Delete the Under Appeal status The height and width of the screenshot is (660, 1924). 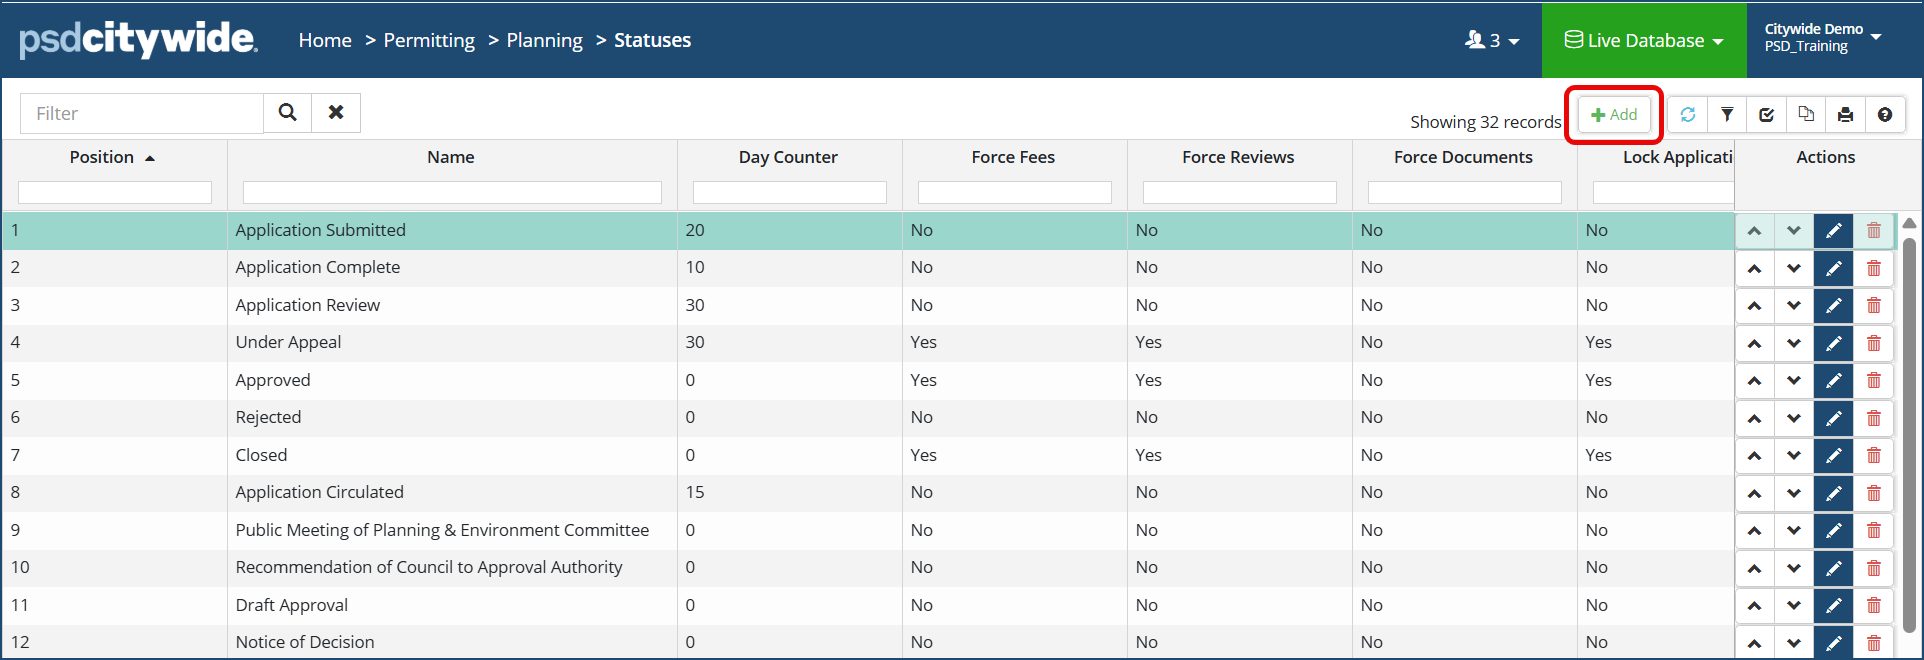(1874, 343)
